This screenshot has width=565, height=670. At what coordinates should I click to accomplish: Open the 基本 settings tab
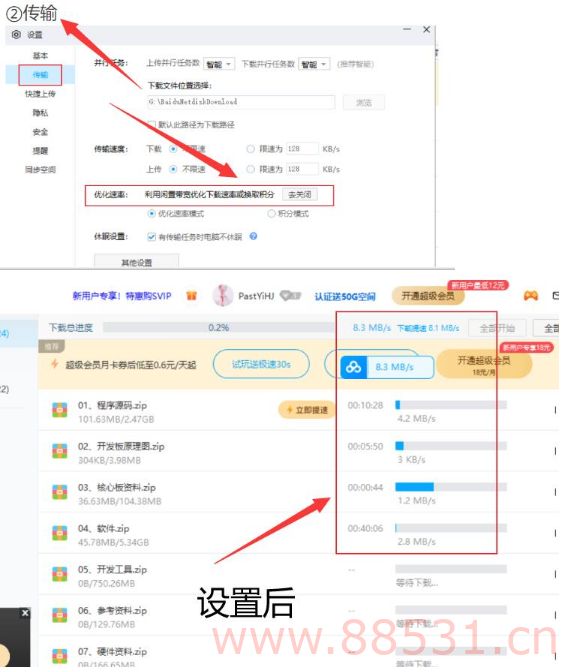click(40, 56)
